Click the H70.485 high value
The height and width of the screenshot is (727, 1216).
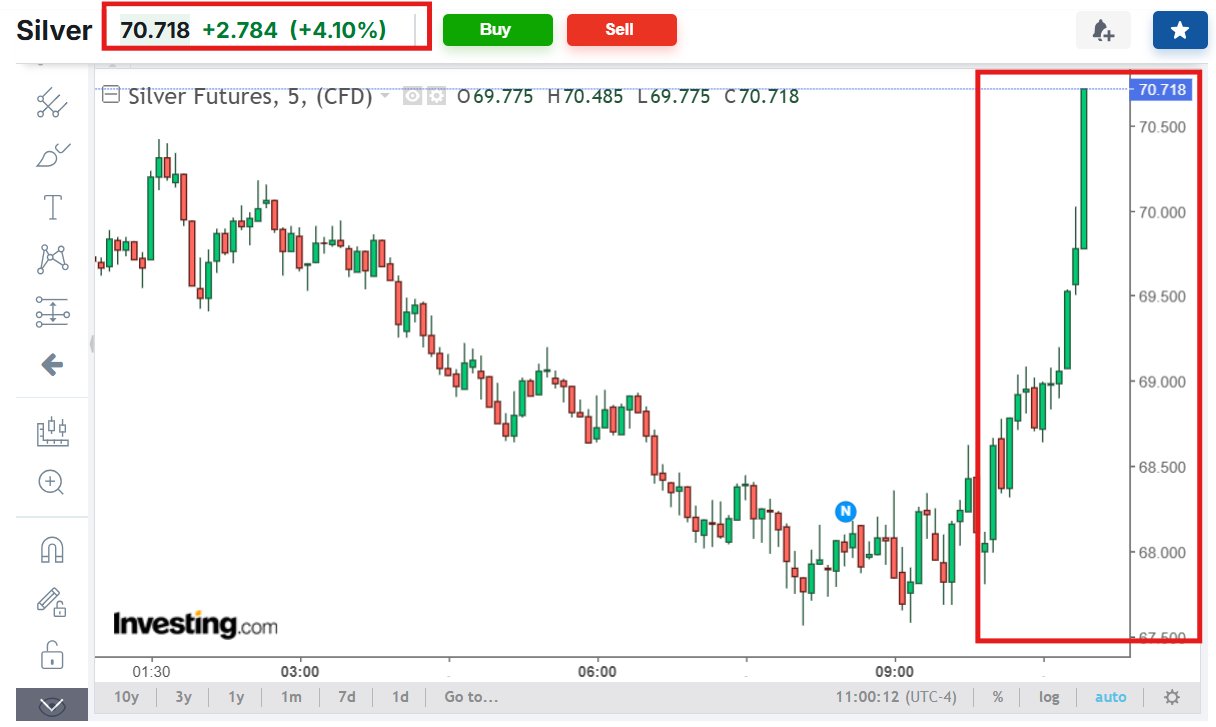click(585, 96)
